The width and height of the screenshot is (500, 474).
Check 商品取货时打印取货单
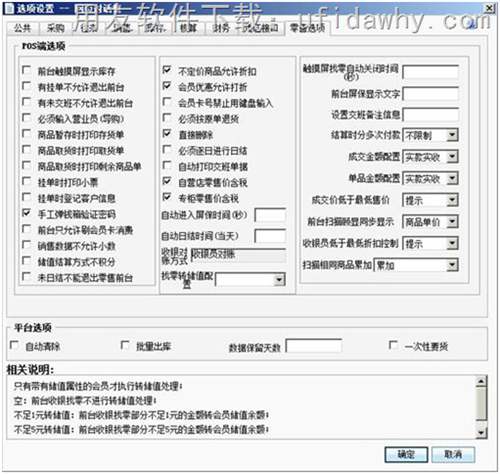click(x=26, y=149)
